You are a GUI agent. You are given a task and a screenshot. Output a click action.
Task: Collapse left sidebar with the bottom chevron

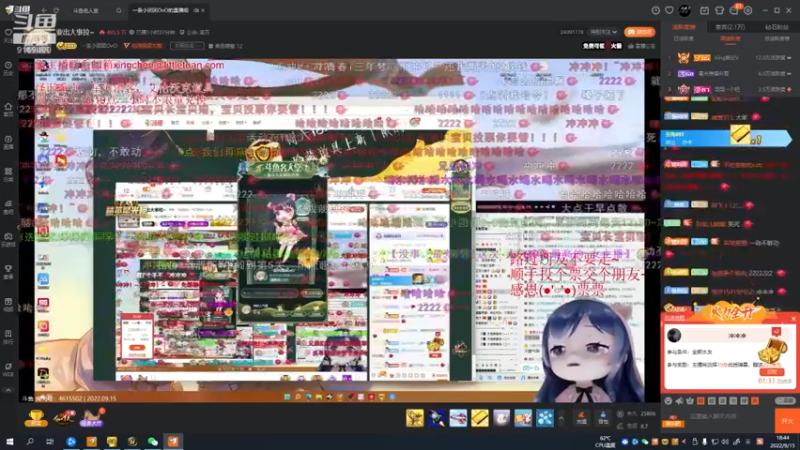click(8, 390)
